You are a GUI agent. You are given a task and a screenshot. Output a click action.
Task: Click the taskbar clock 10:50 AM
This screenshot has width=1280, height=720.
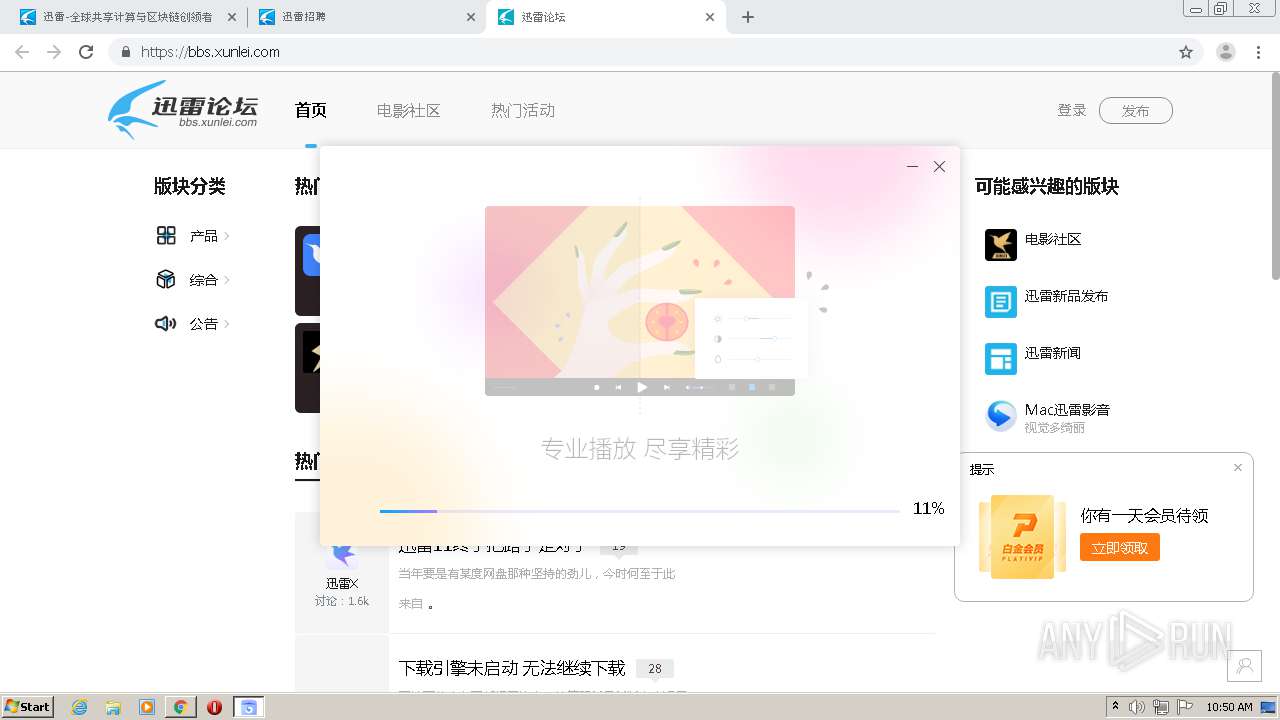[x=1229, y=707]
